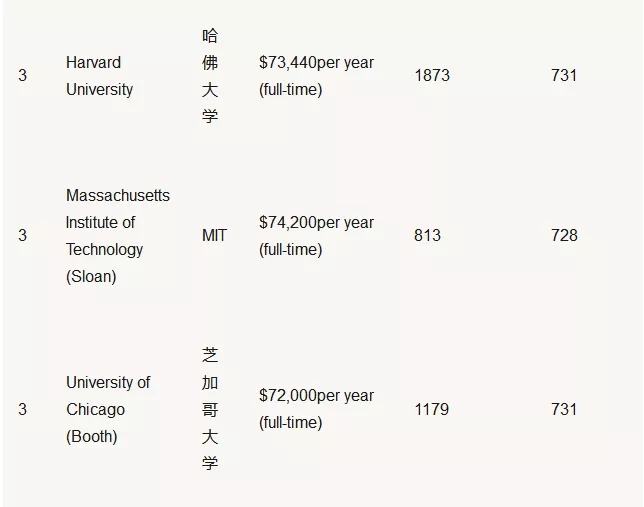Click Chicago's enrollment figure 1179
This screenshot has width=644, height=507.
pyautogui.click(x=432, y=410)
